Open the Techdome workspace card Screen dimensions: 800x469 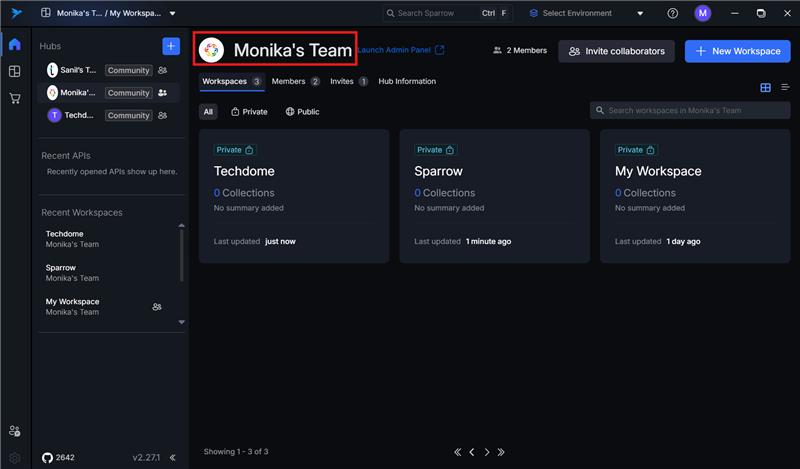click(294, 196)
